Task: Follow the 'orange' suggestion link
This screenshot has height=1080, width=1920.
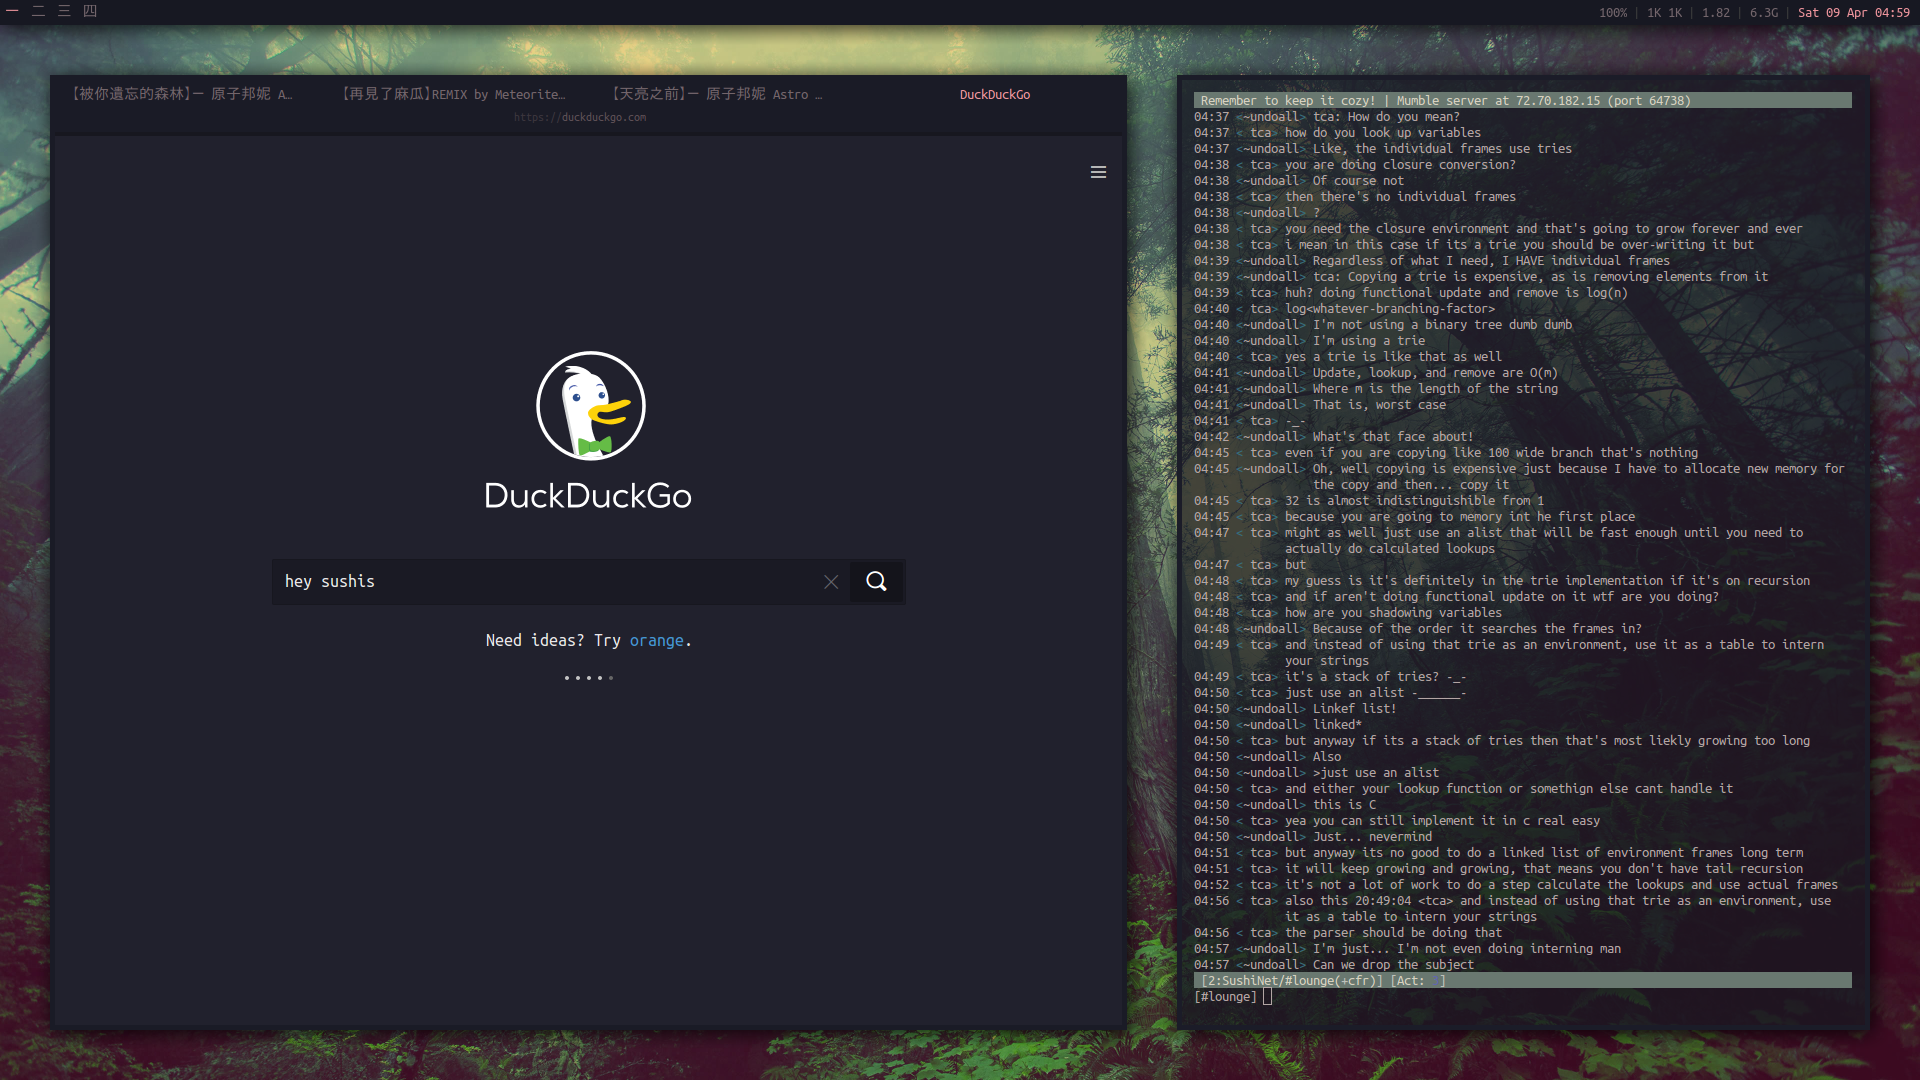Action: point(656,641)
